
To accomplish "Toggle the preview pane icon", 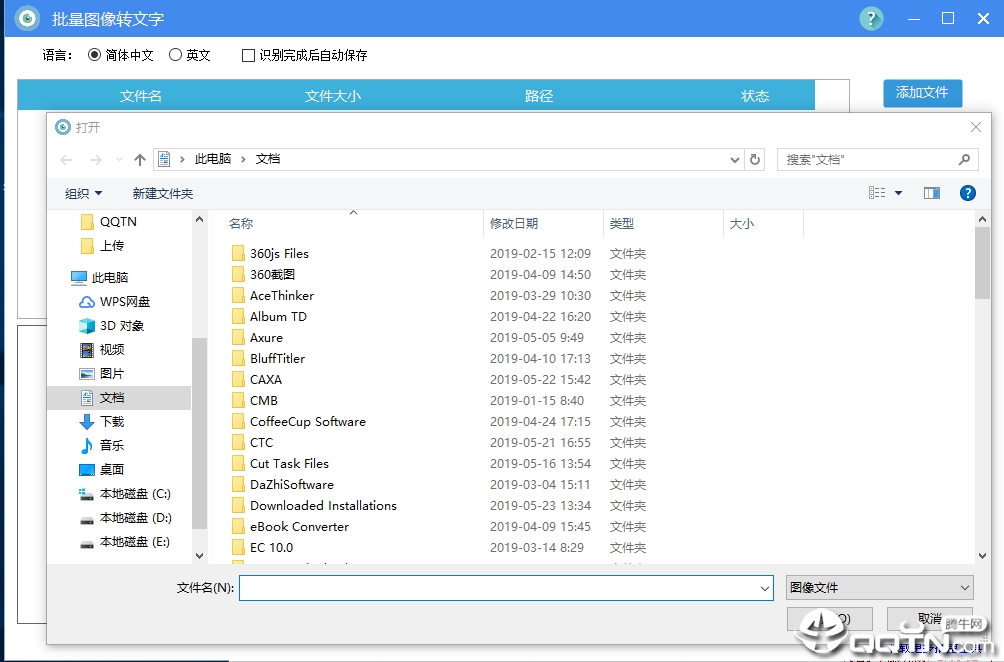I will tap(932, 193).
